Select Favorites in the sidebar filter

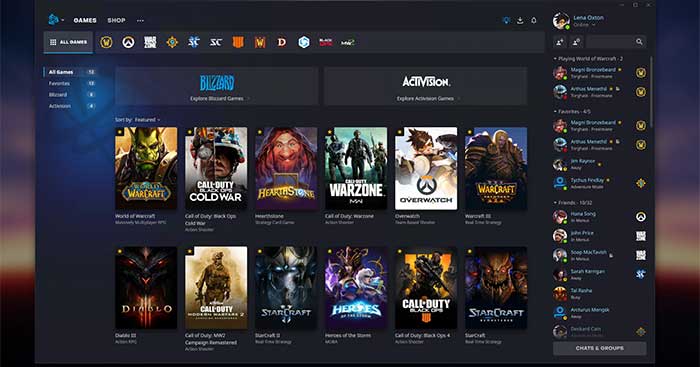[71, 83]
